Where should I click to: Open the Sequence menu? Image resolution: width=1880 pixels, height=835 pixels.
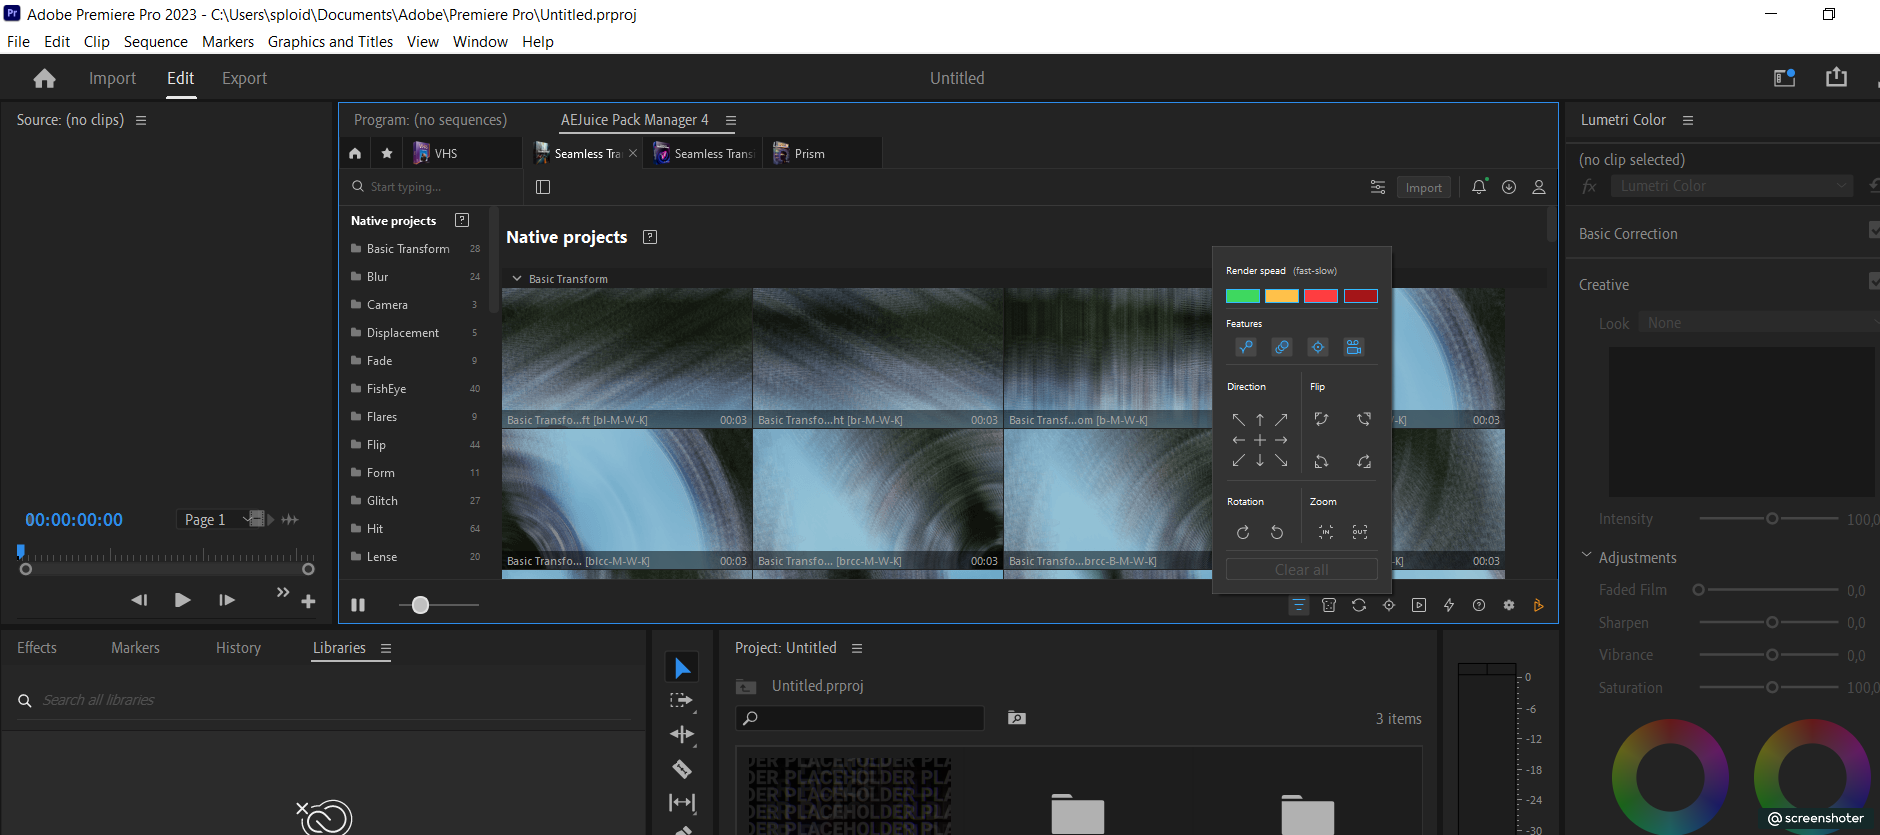pyautogui.click(x=155, y=41)
